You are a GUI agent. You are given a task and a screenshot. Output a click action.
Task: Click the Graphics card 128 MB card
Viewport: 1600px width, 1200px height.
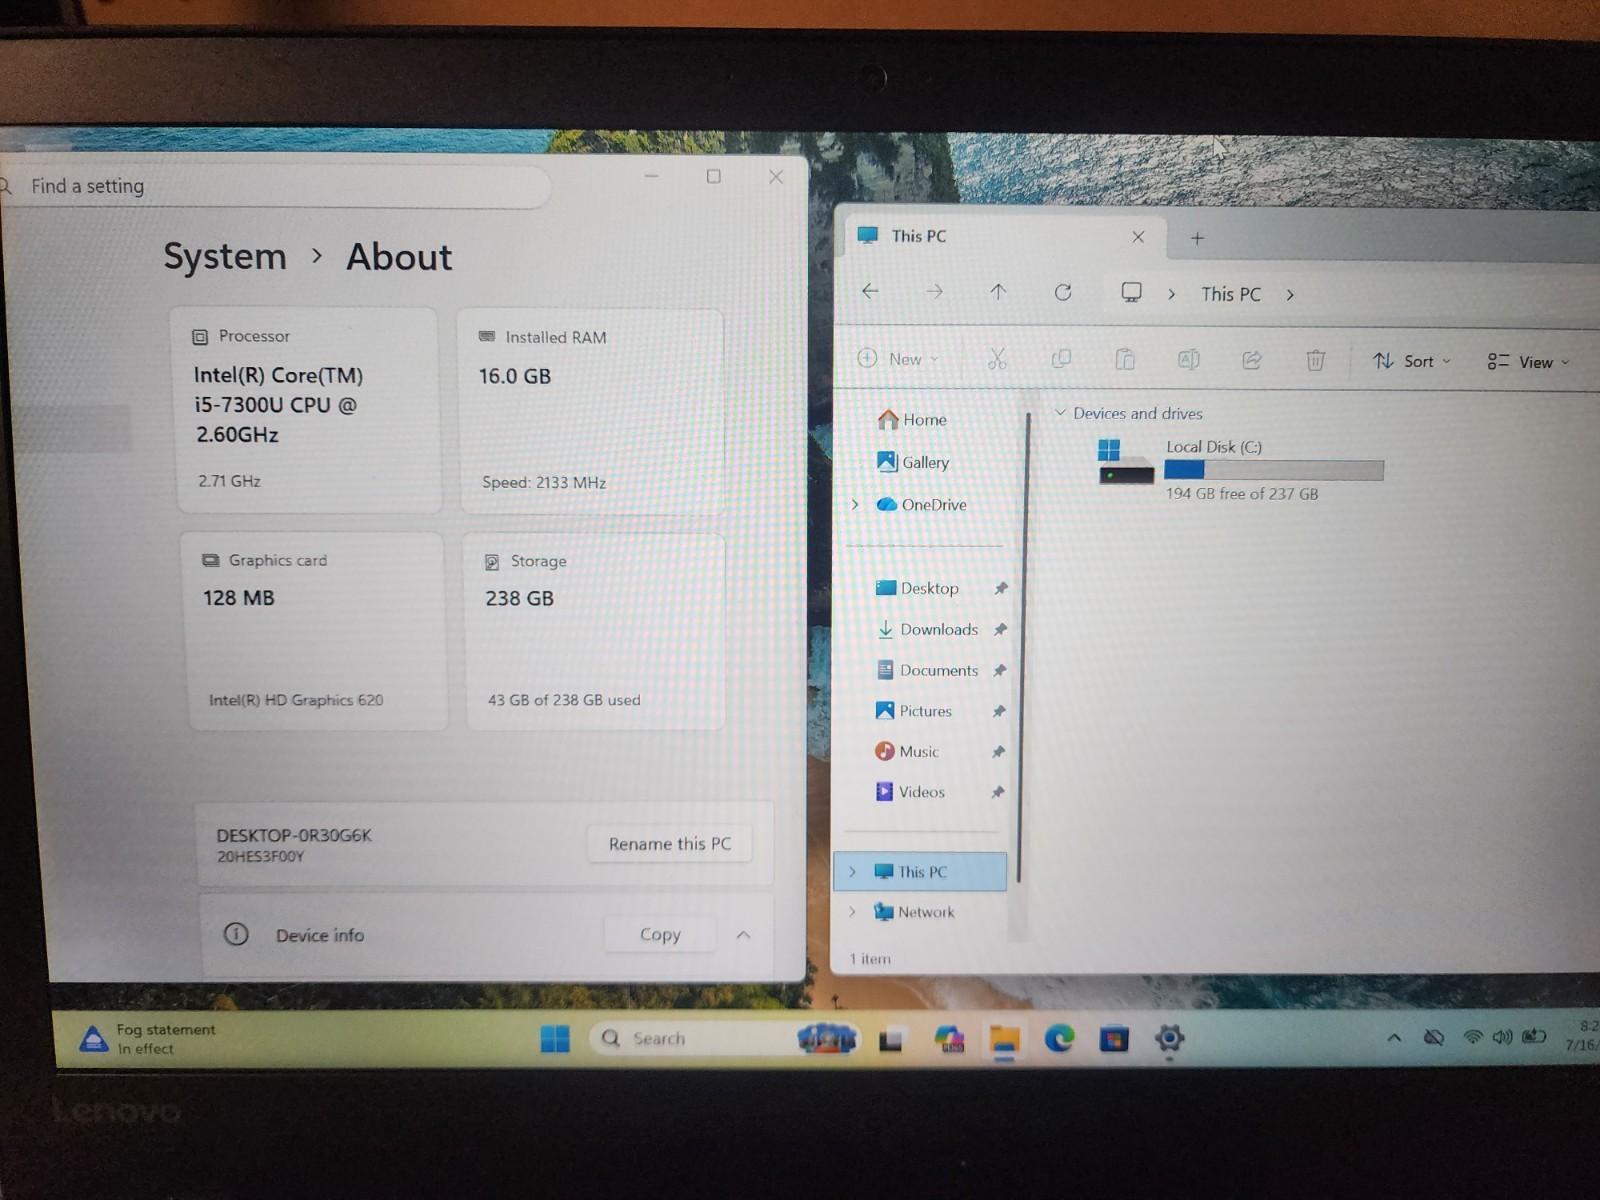point(313,631)
